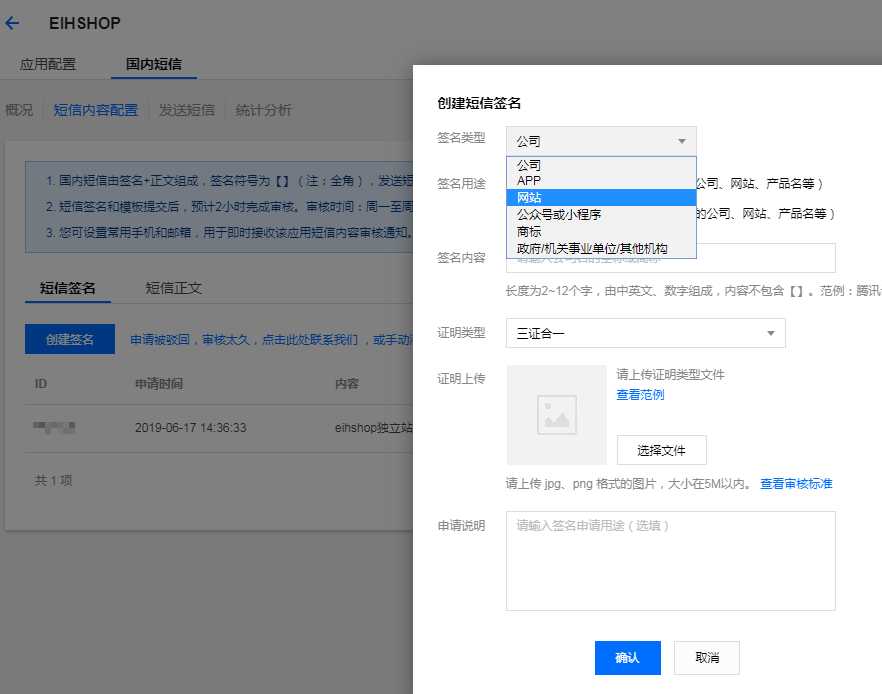
Task: Click the blue 确认 button
Action: (628, 657)
